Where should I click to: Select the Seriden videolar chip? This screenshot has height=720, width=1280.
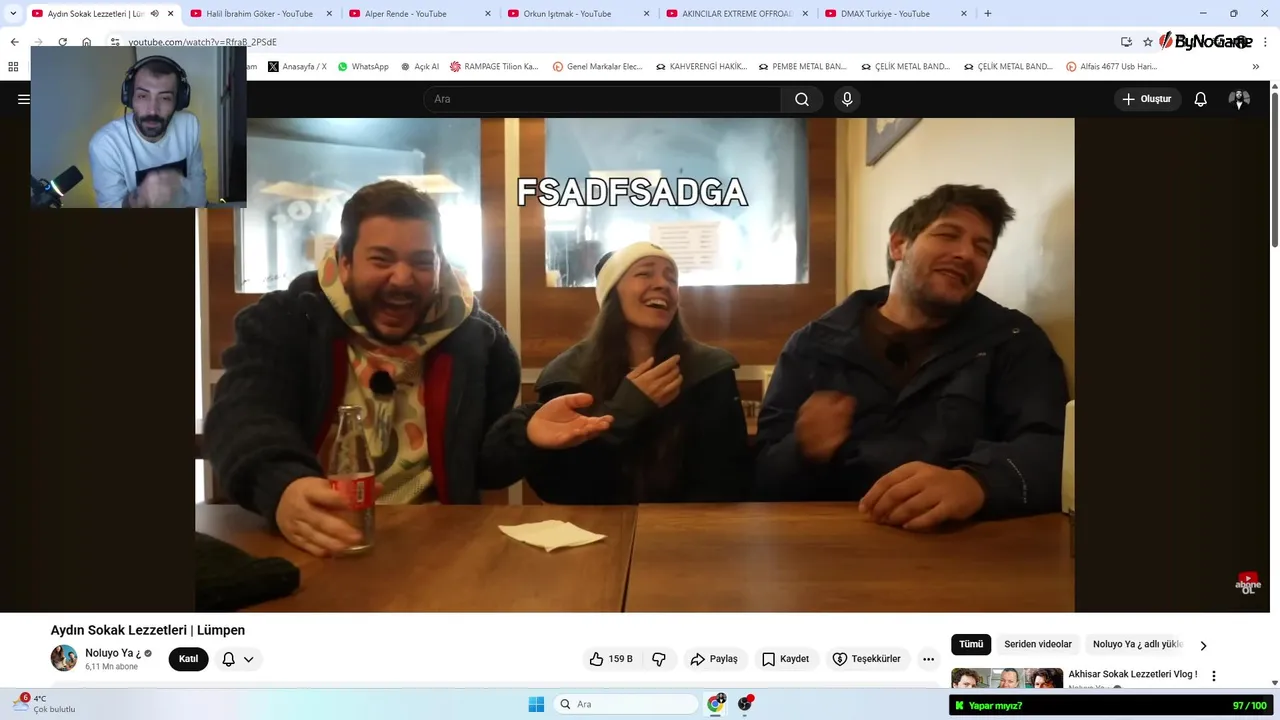pyautogui.click(x=1038, y=645)
